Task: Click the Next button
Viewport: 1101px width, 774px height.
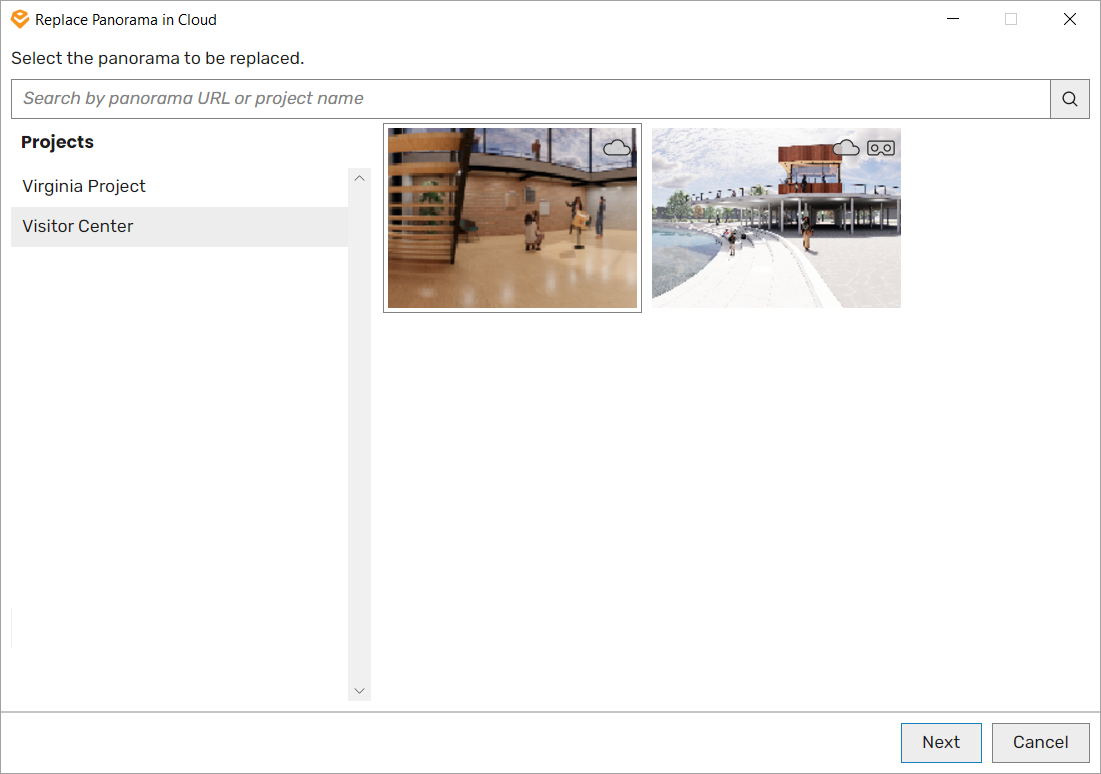Action: [x=941, y=742]
